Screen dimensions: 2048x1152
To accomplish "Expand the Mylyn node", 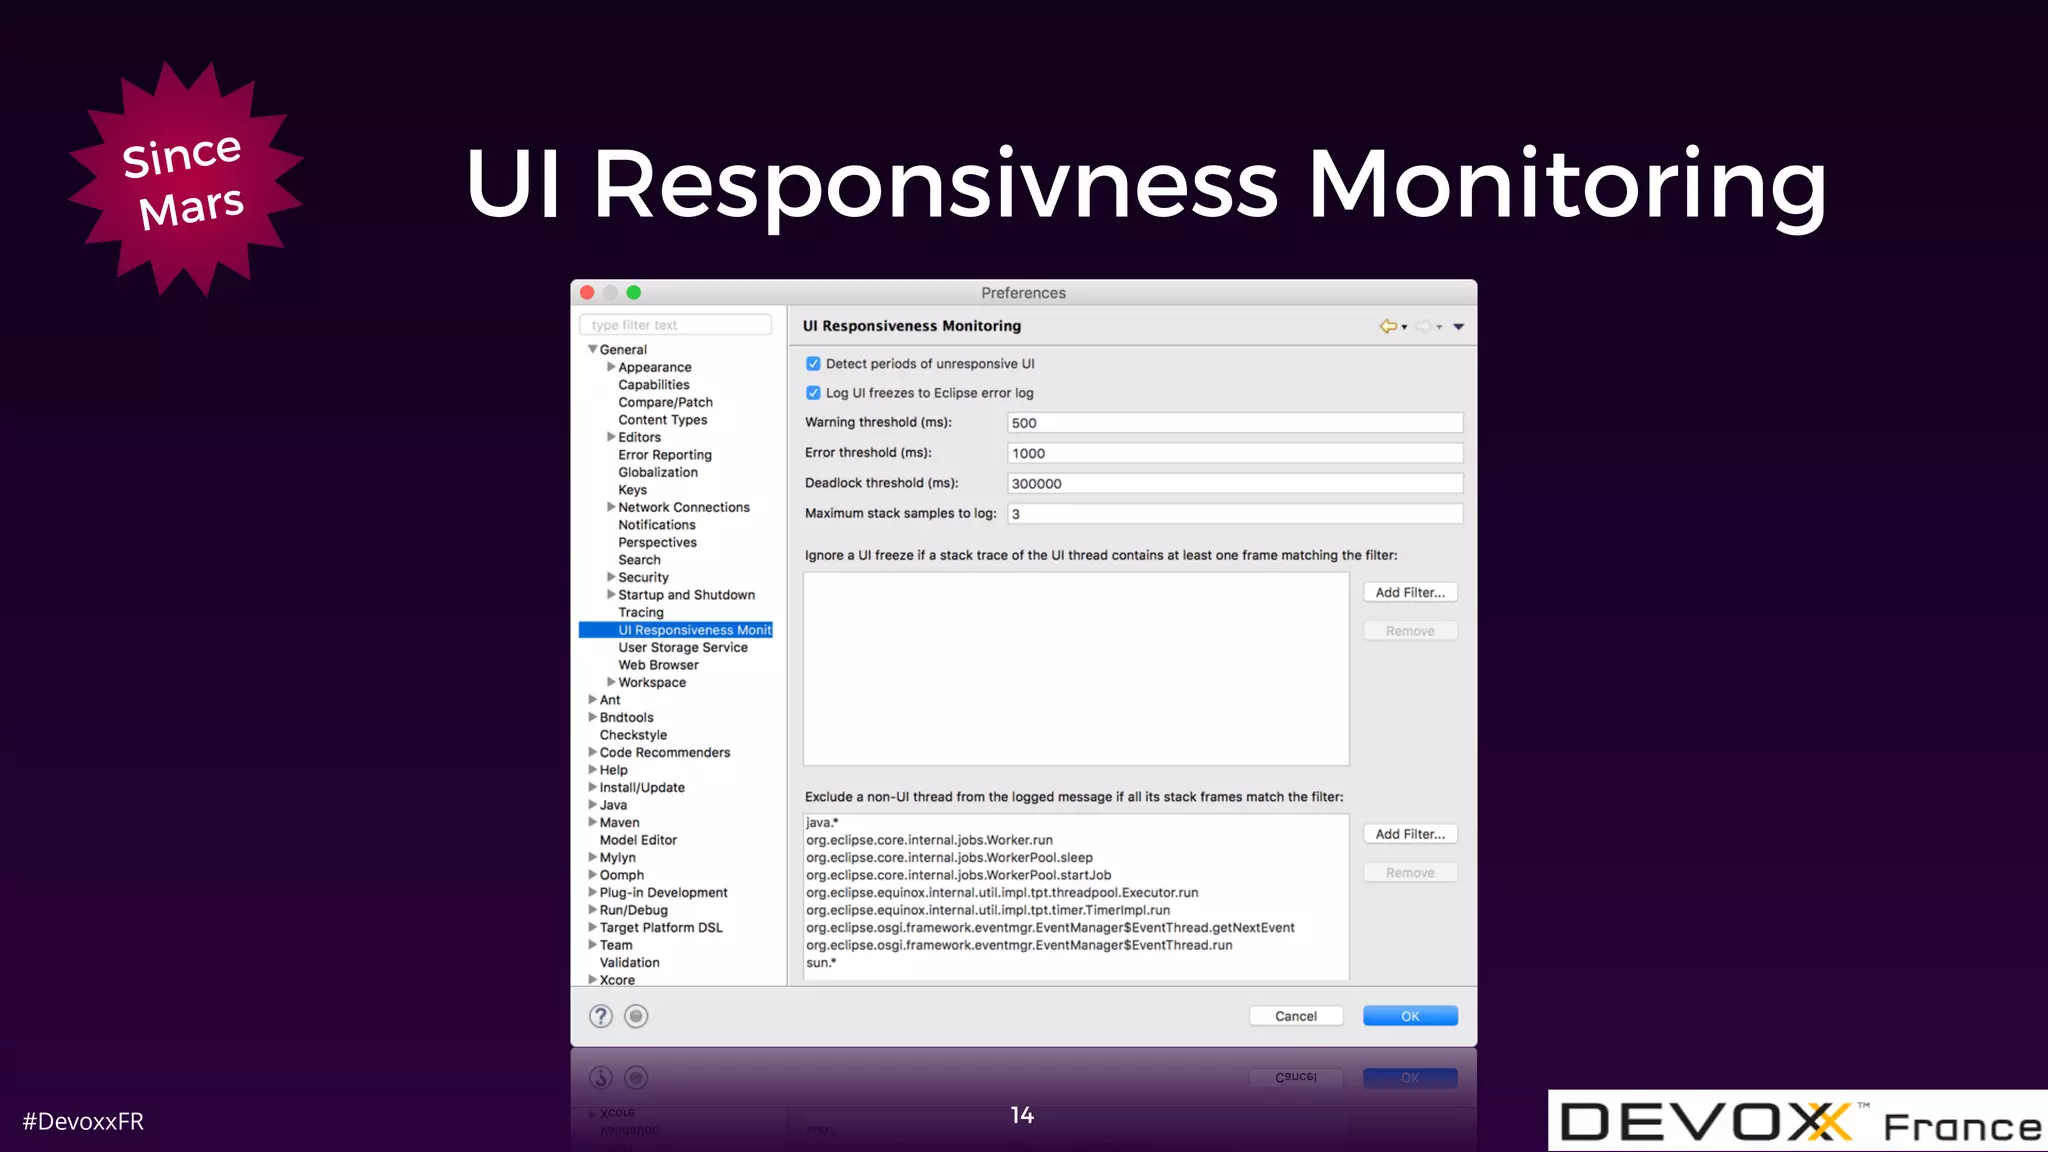I will (593, 857).
